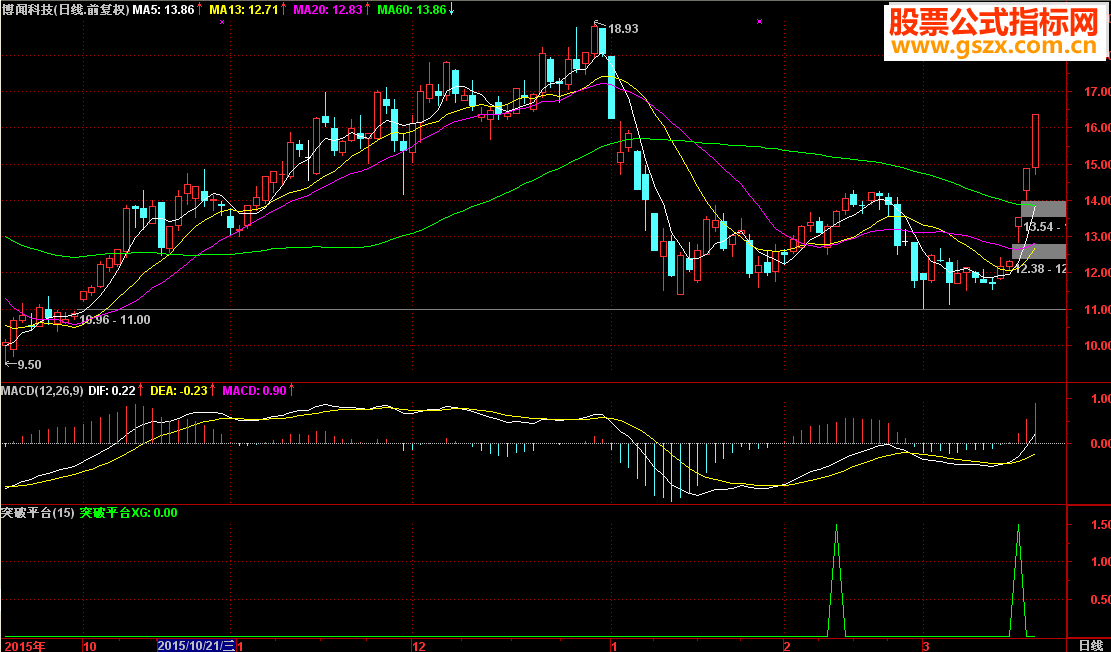Click the stock title 博闻科技(日线.前复权)
This screenshot has width=1111, height=652.
pyautogui.click(x=66, y=9)
